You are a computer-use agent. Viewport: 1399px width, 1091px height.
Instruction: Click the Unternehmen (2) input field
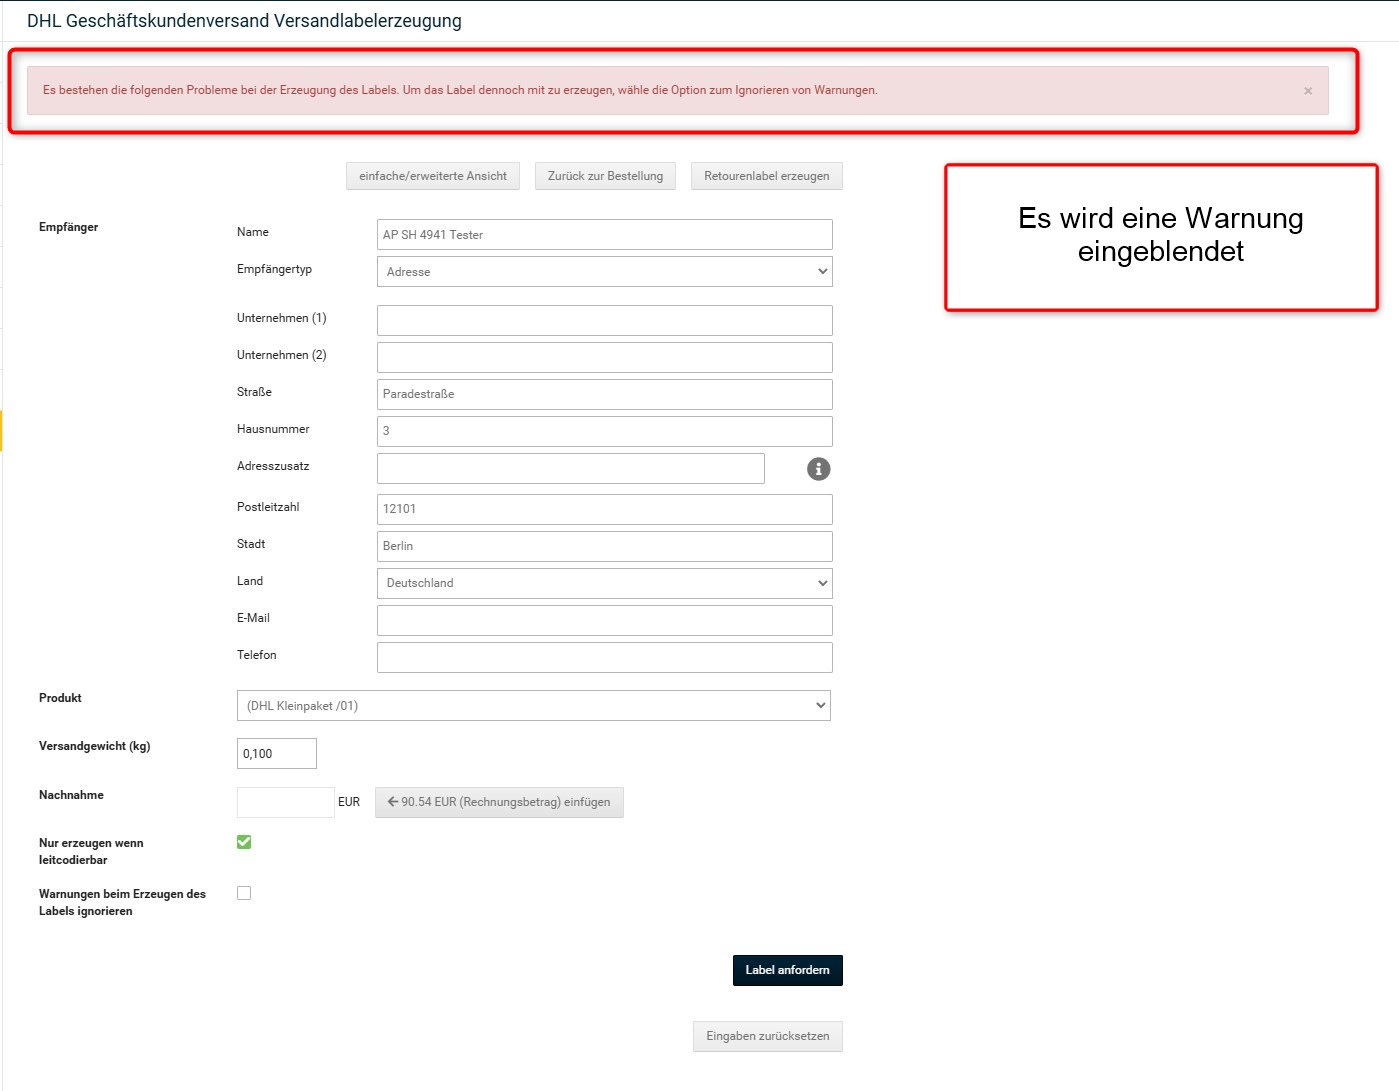[x=604, y=358]
